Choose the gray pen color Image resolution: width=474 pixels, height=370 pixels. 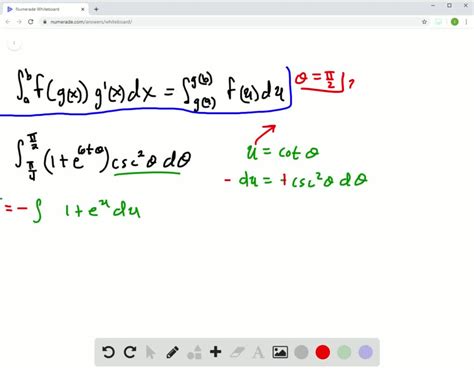pos(301,352)
